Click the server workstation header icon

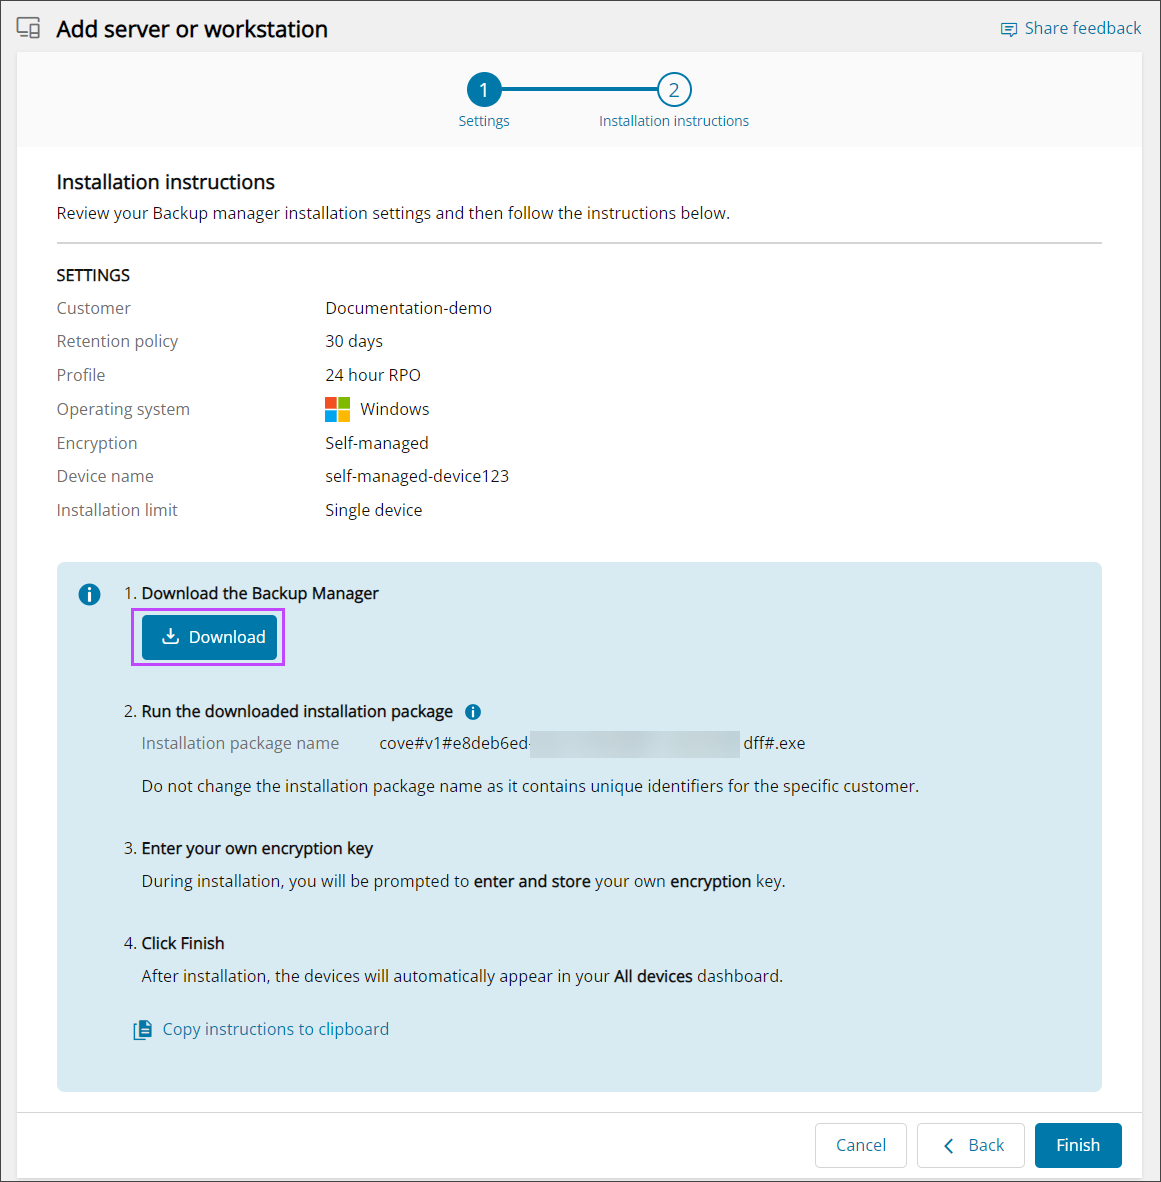29,29
